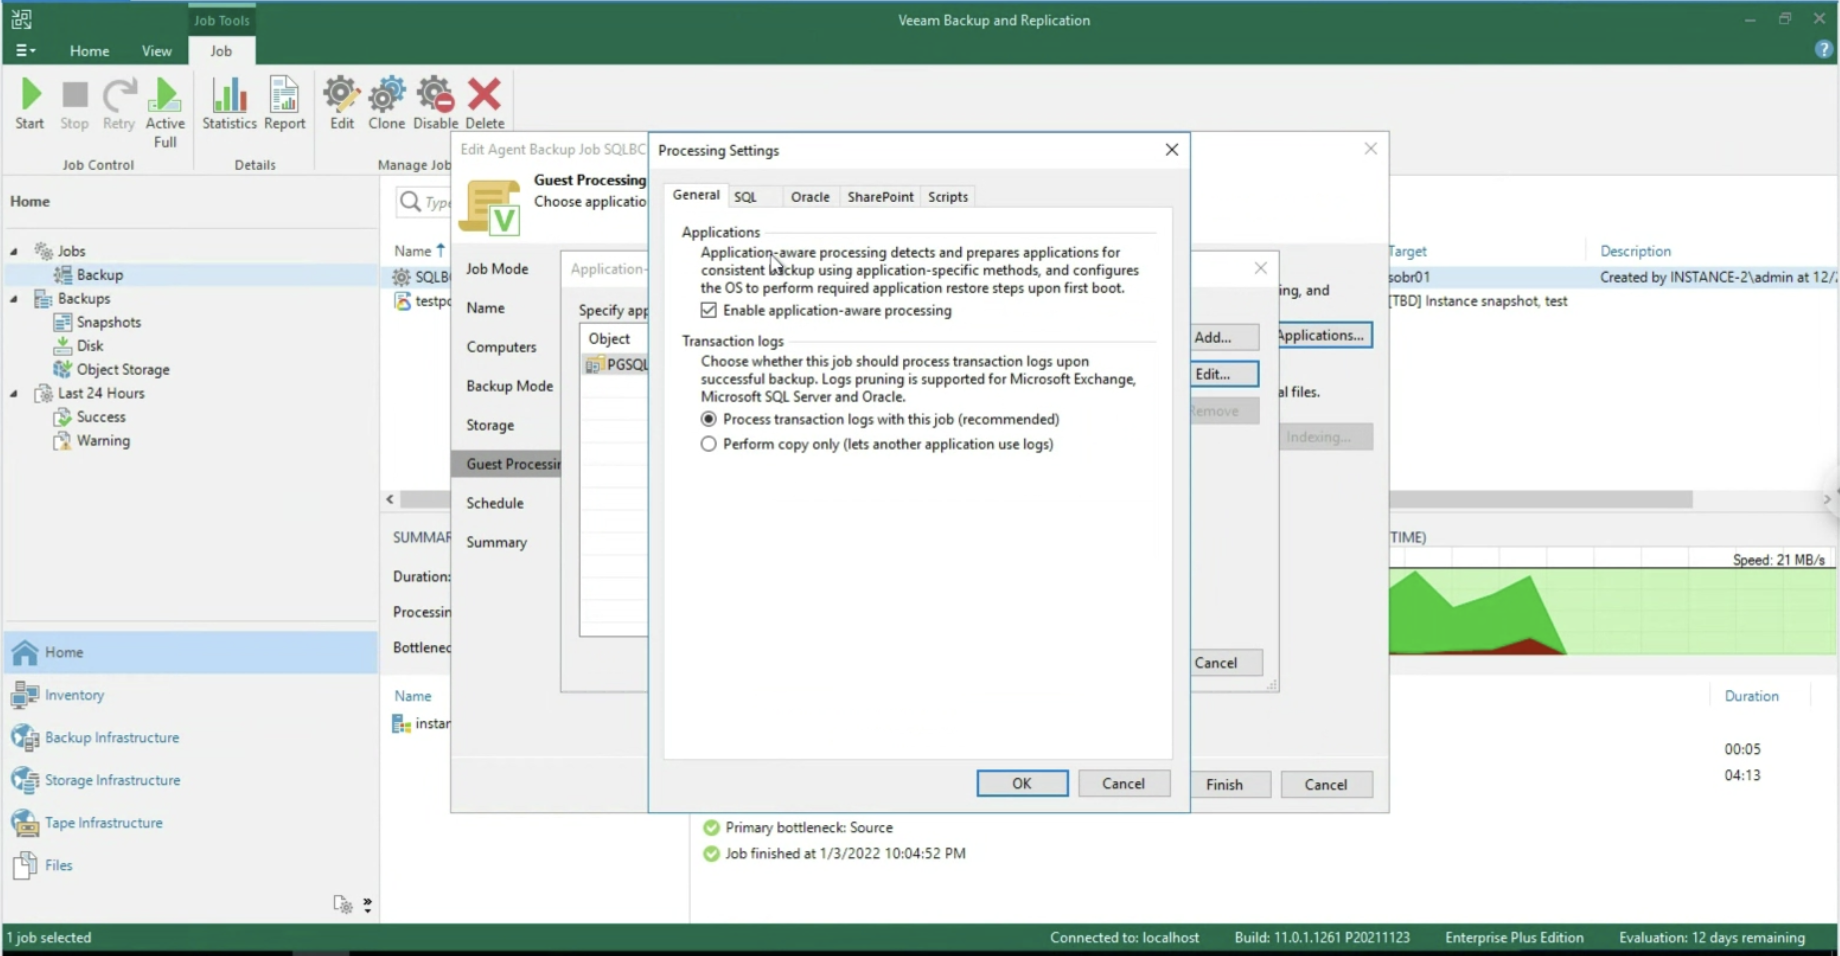Viewport: 1840px width, 956px height.
Task: Collapse the Backups tree node
Action: (14, 299)
